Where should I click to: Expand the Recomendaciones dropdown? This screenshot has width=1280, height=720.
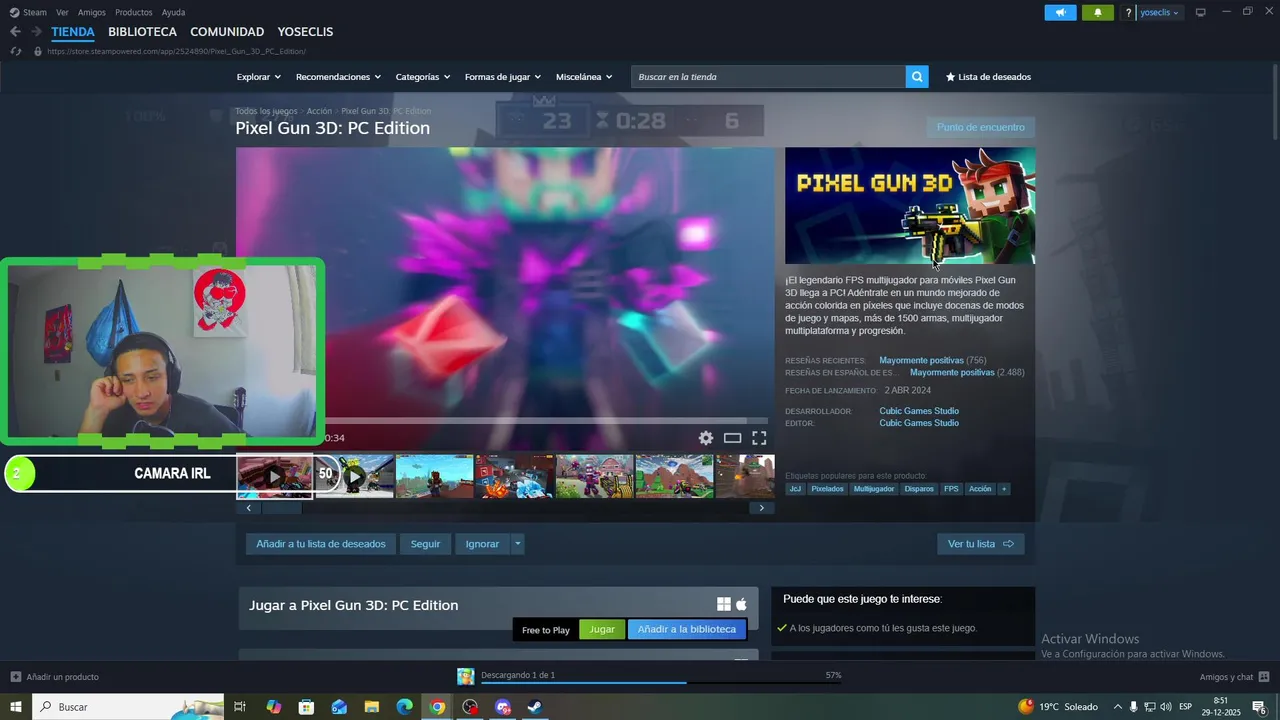point(338,77)
